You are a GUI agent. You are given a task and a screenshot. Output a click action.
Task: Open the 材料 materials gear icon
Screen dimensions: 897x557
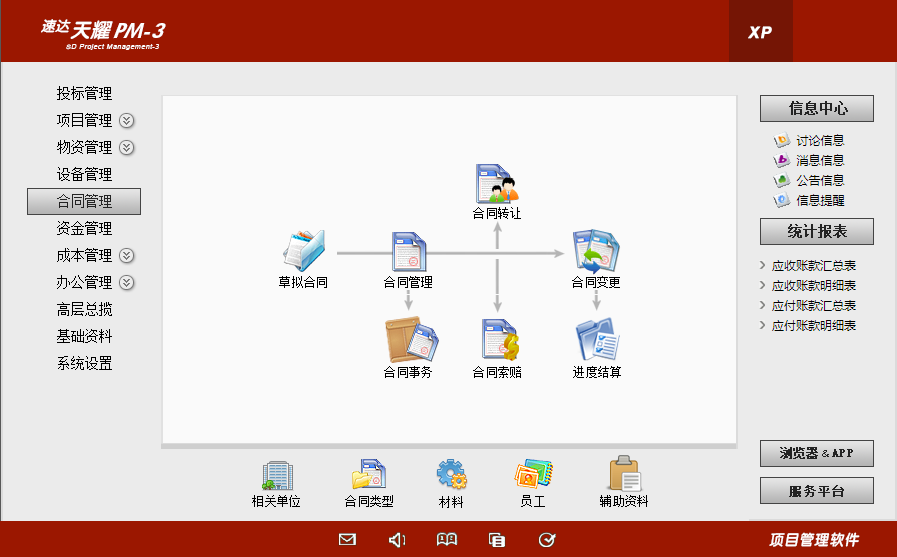coord(451,475)
